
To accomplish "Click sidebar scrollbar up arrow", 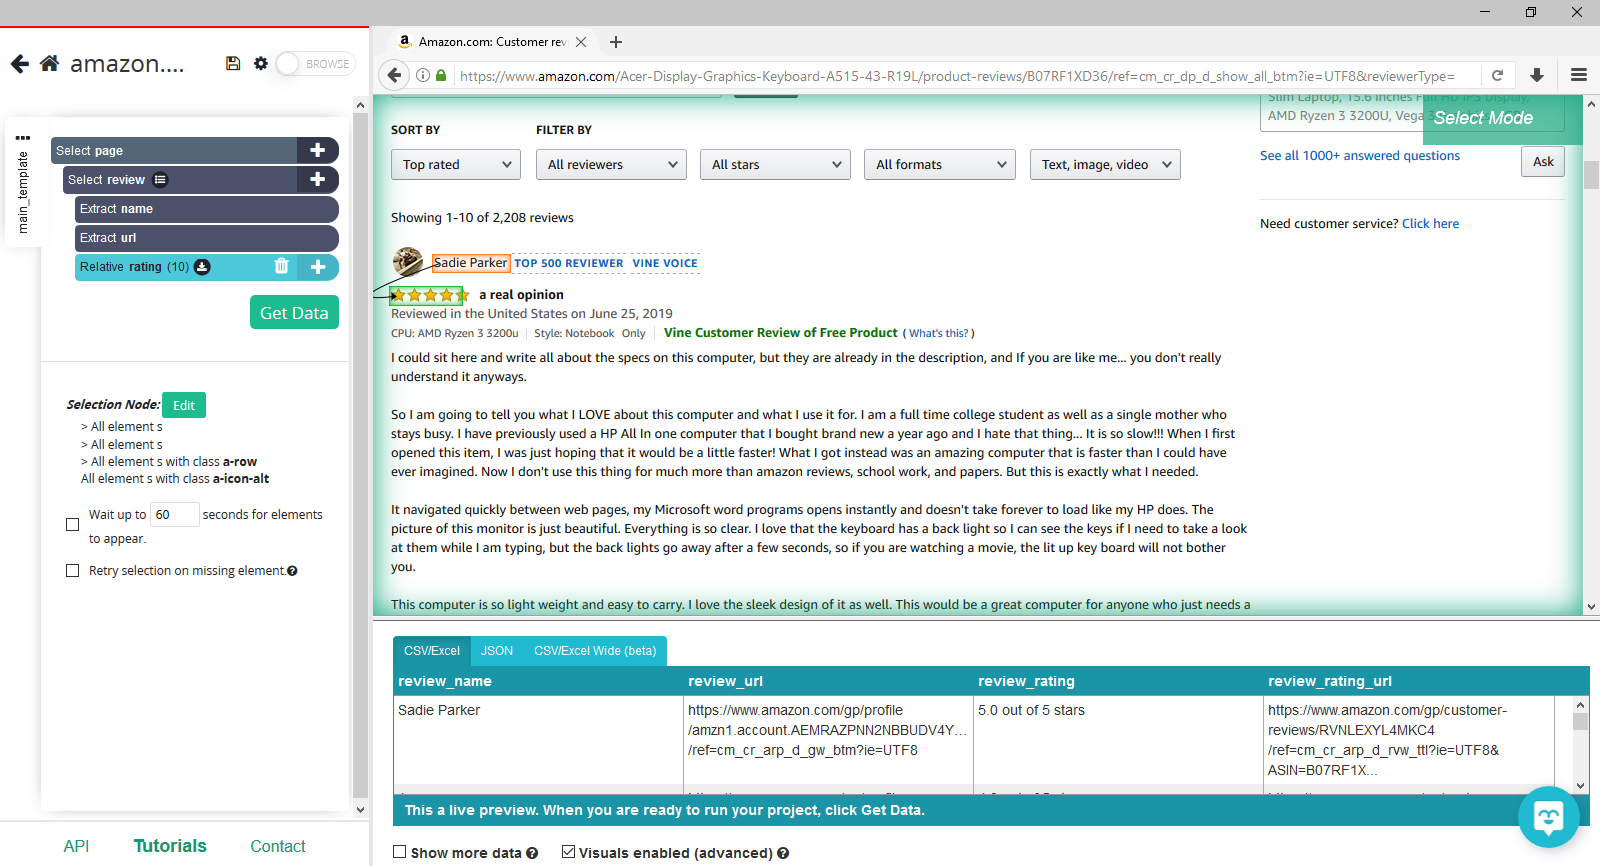I will [x=360, y=105].
